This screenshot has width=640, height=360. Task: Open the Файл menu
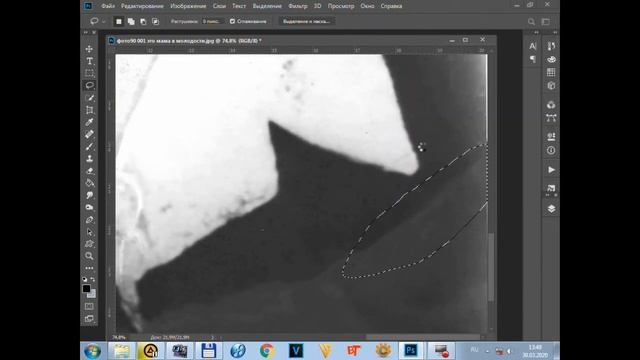pyautogui.click(x=108, y=6)
